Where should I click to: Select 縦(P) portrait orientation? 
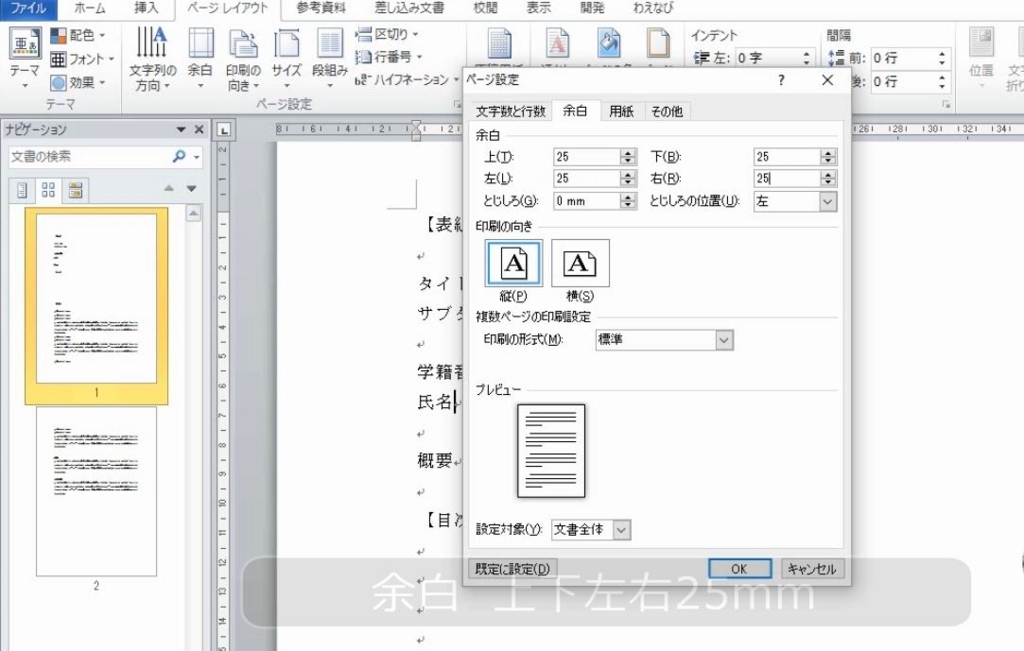(513, 263)
